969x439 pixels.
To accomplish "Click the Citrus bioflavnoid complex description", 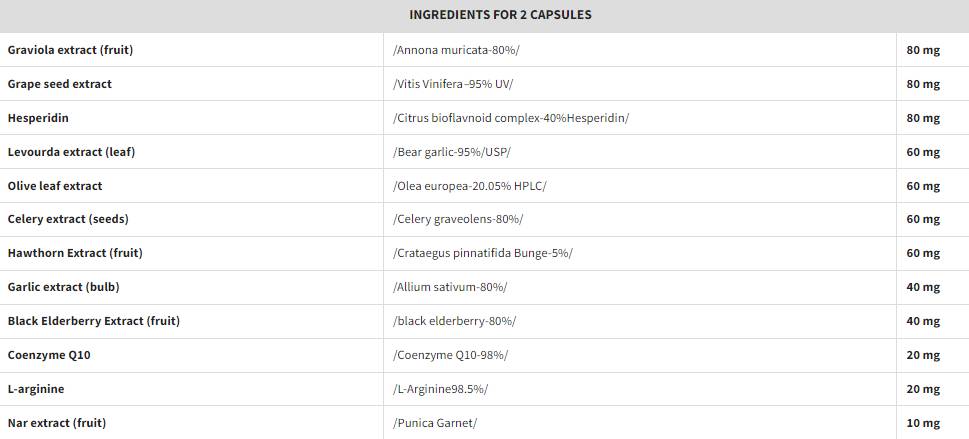I will 510,118.
